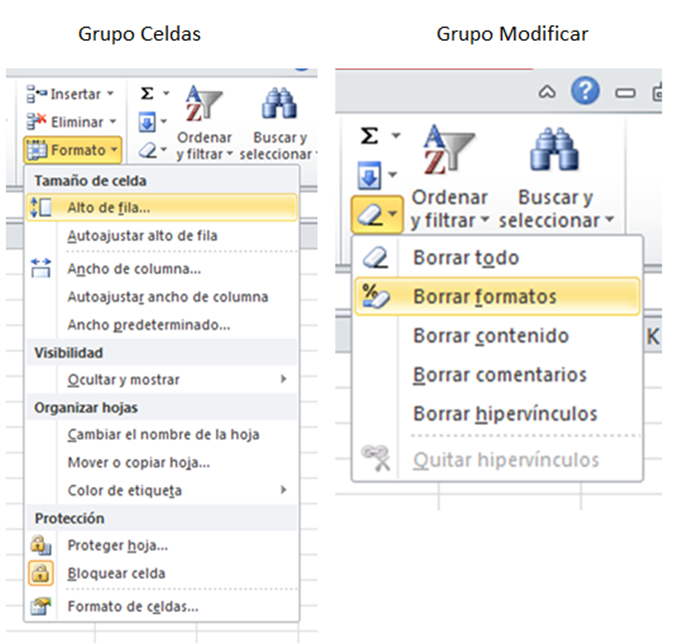Open the Eliminar dropdown
The height and width of the screenshot is (644, 678).
click(x=68, y=122)
